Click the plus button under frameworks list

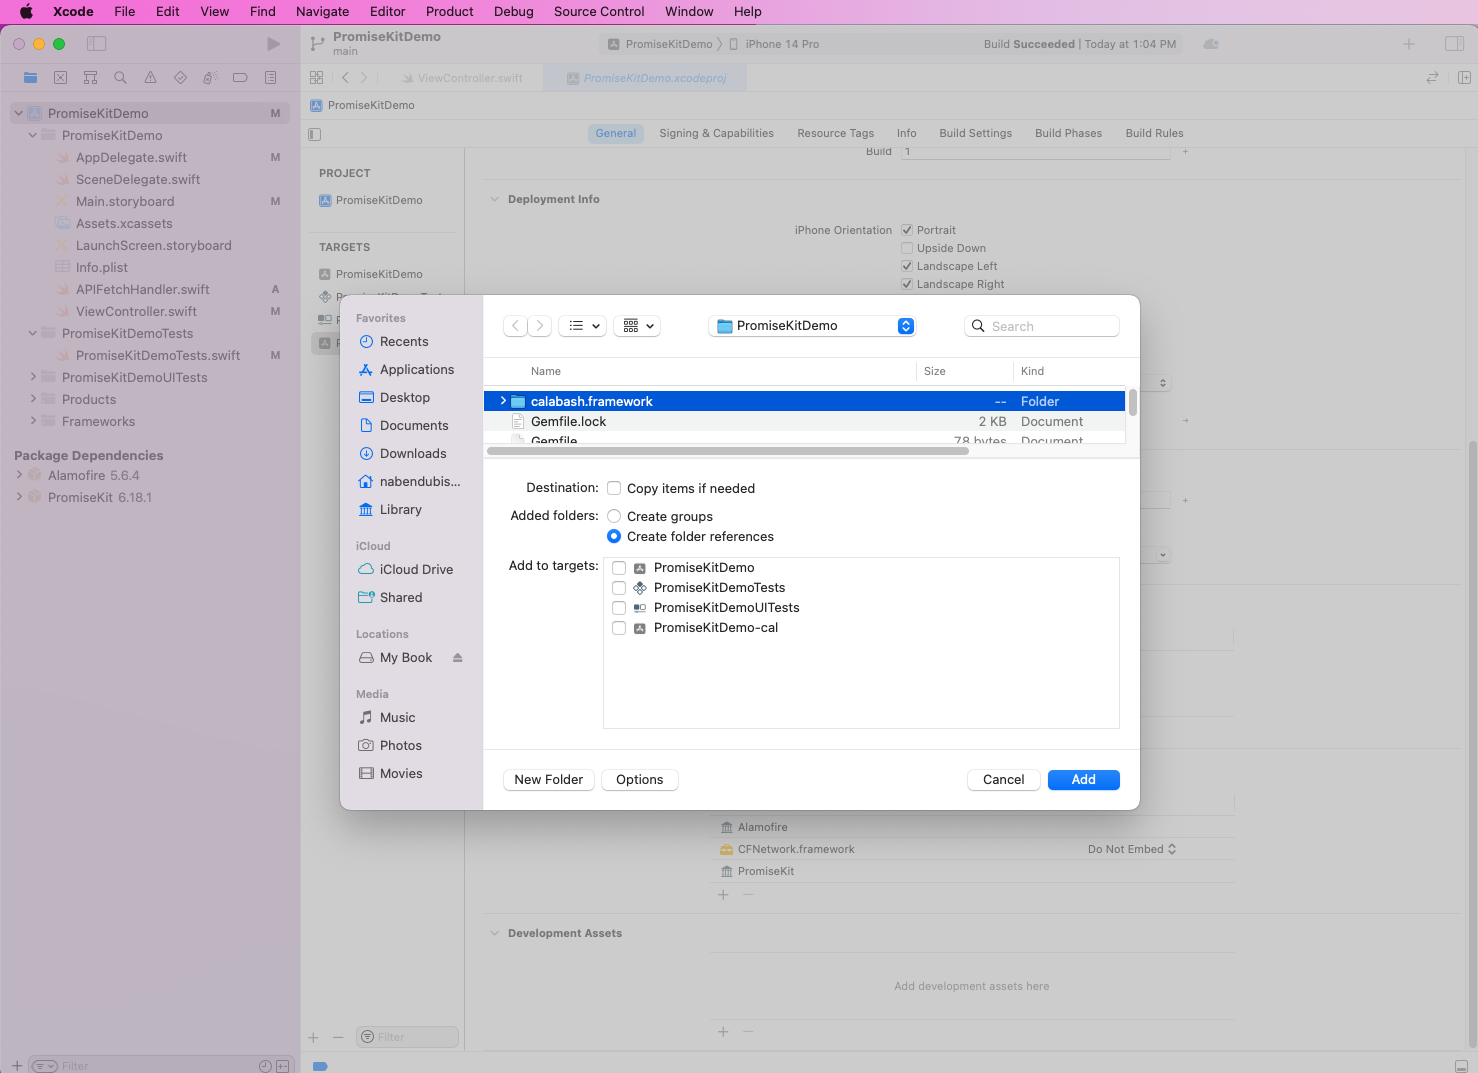coord(723,894)
